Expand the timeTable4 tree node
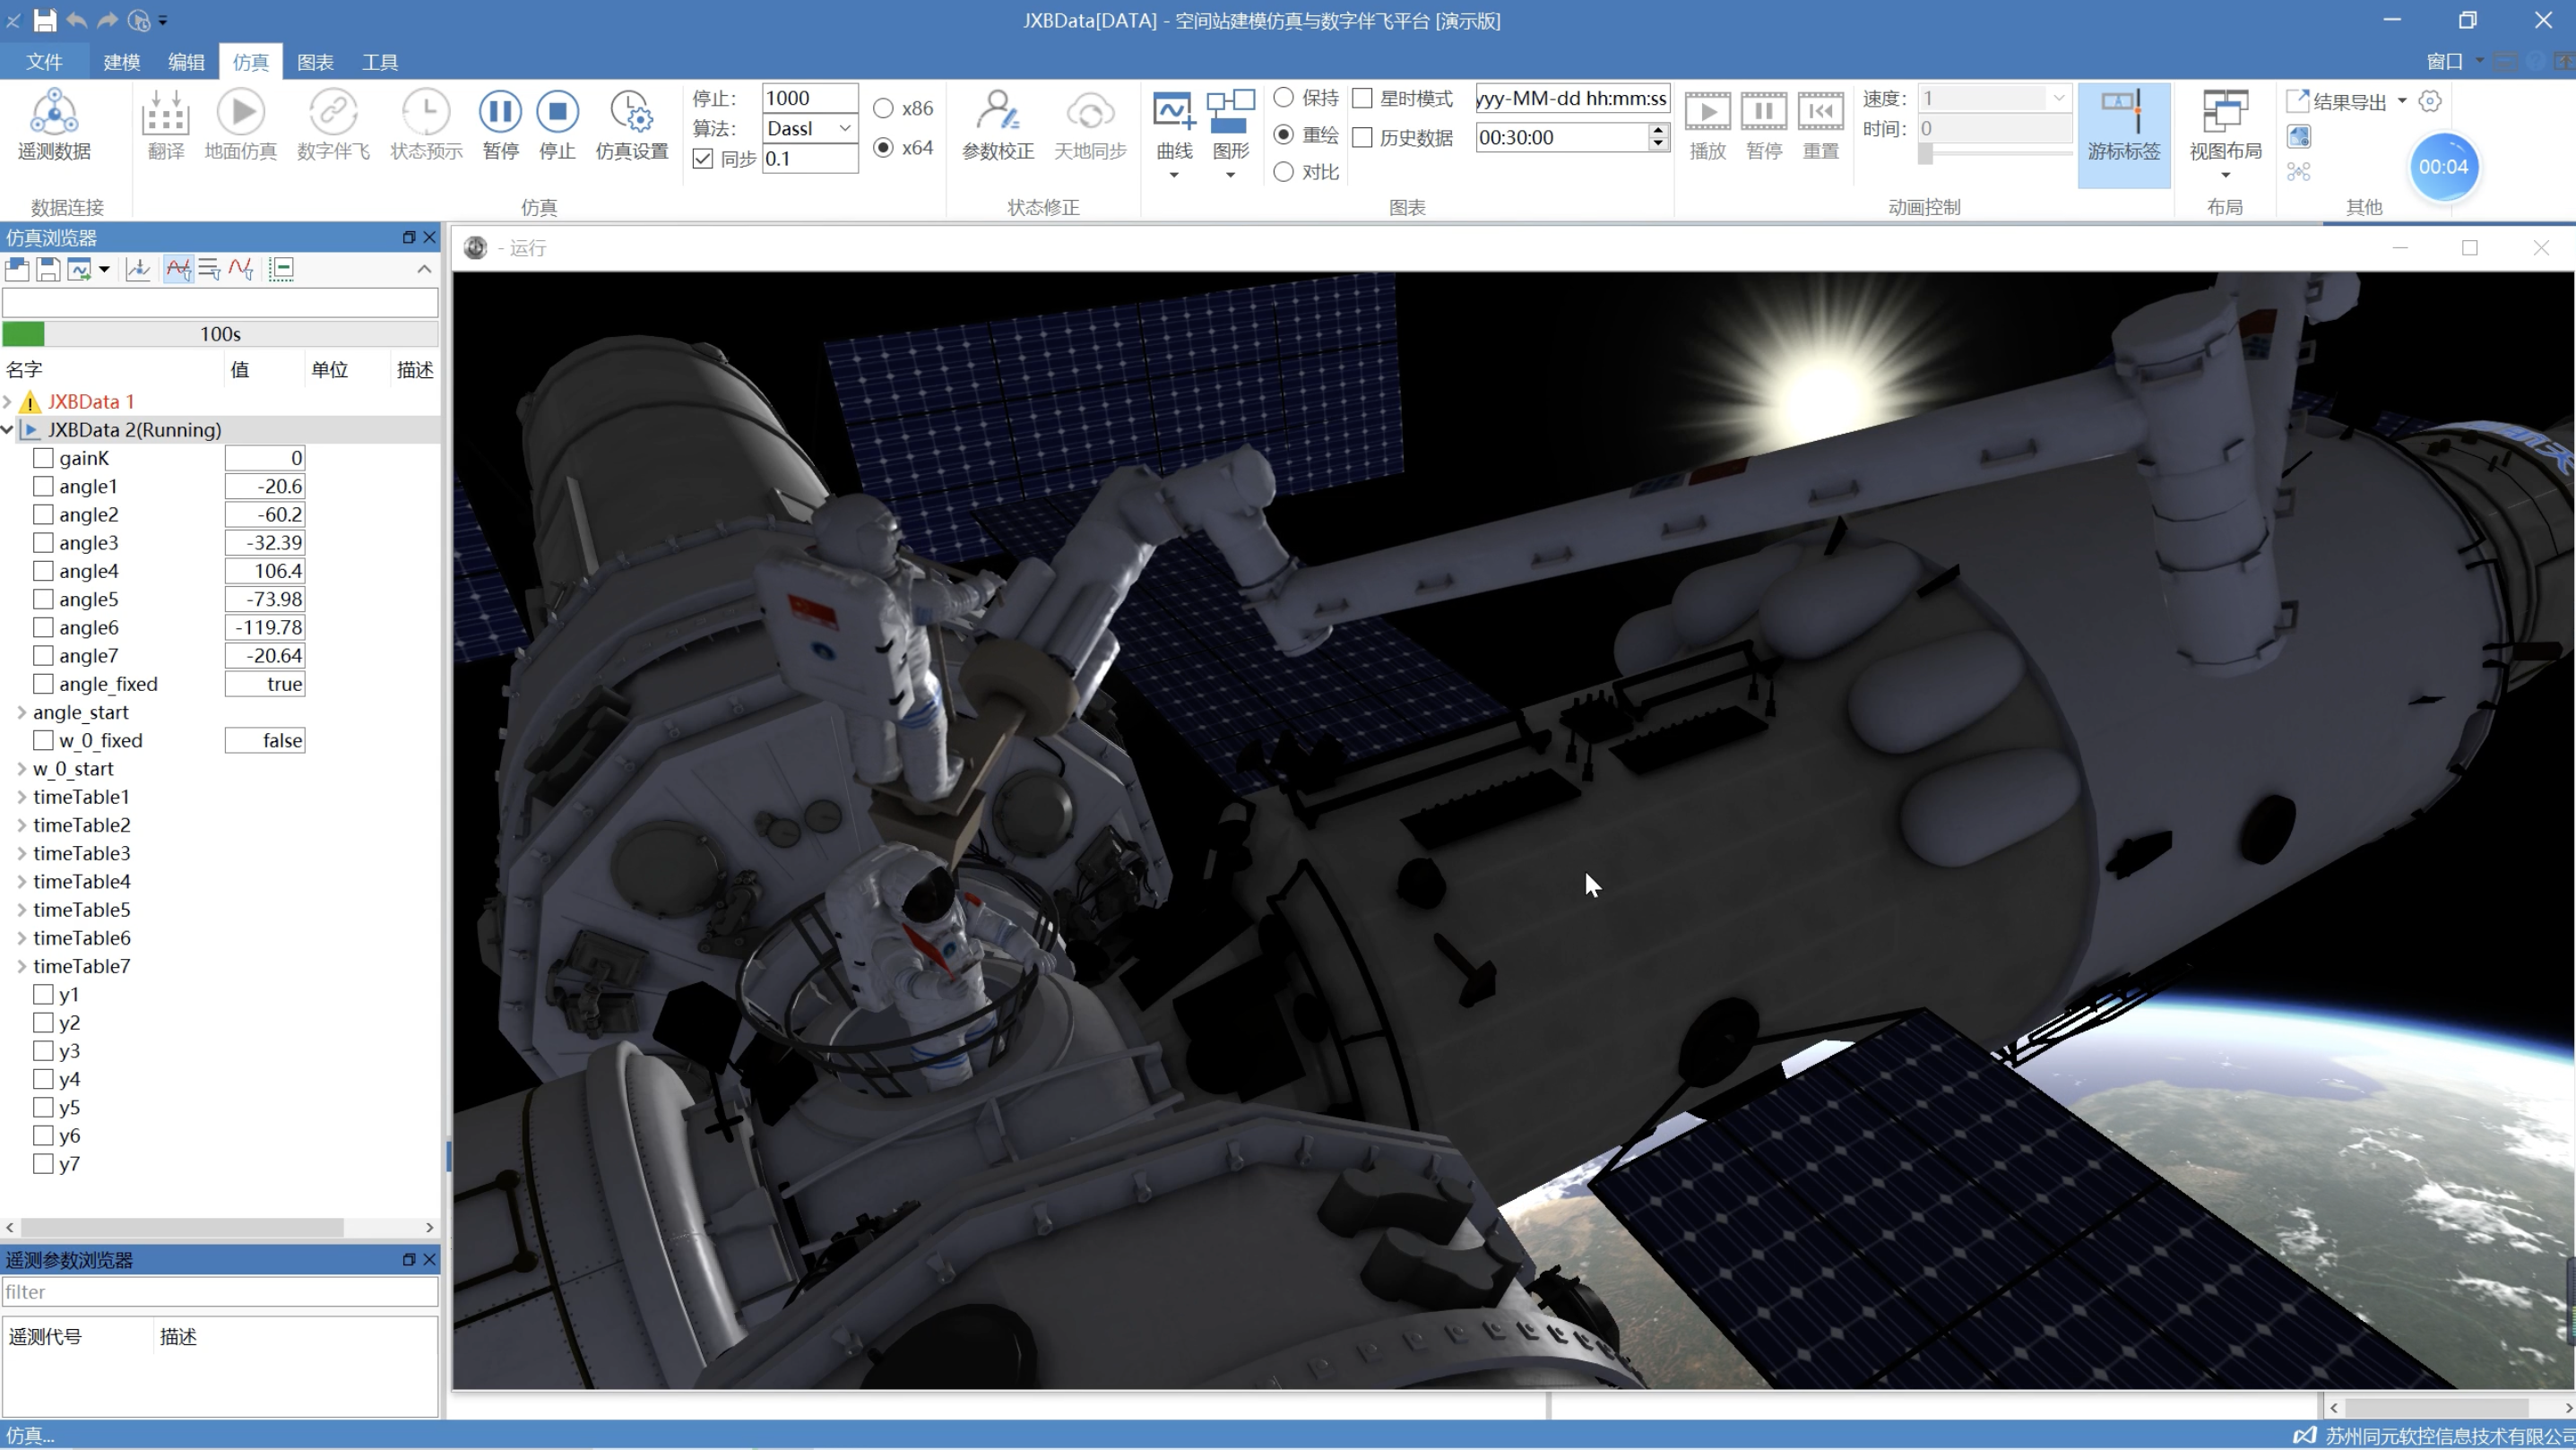Screen dimensions: 2576x1450 tap(22, 882)
